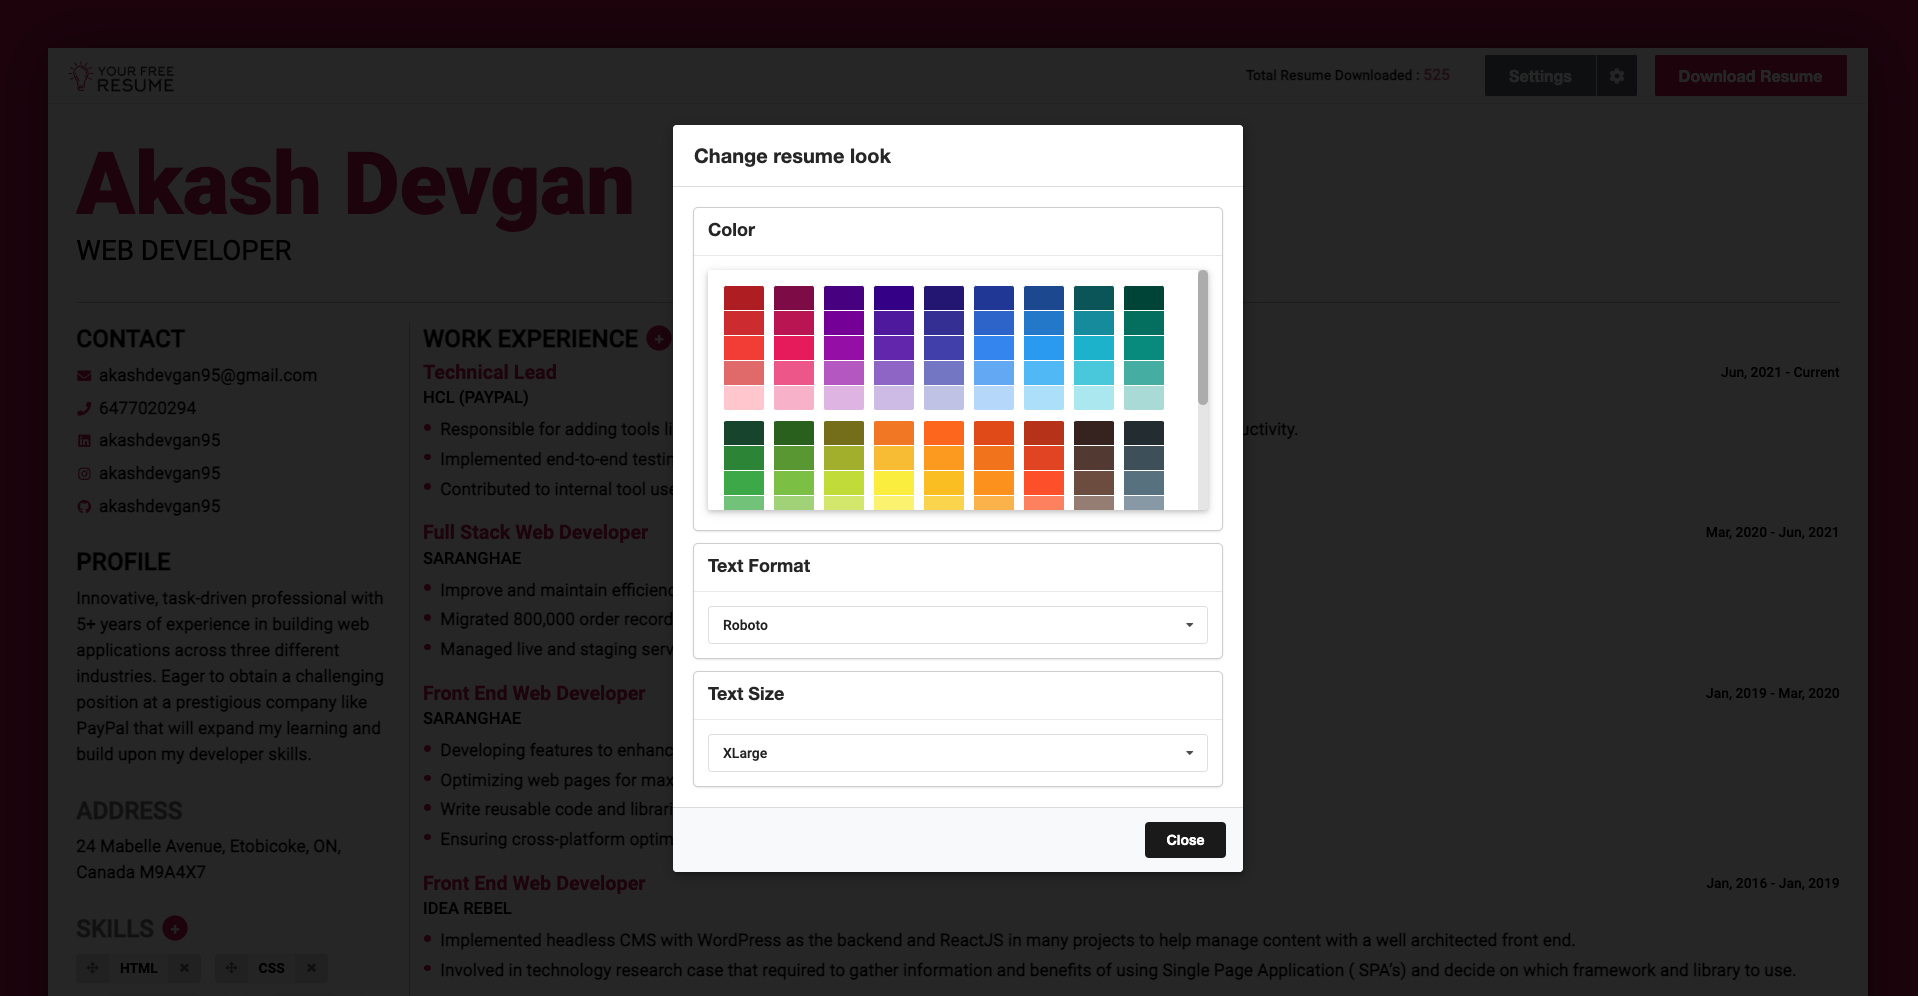Click the IDEA REBEL company name

467,909
